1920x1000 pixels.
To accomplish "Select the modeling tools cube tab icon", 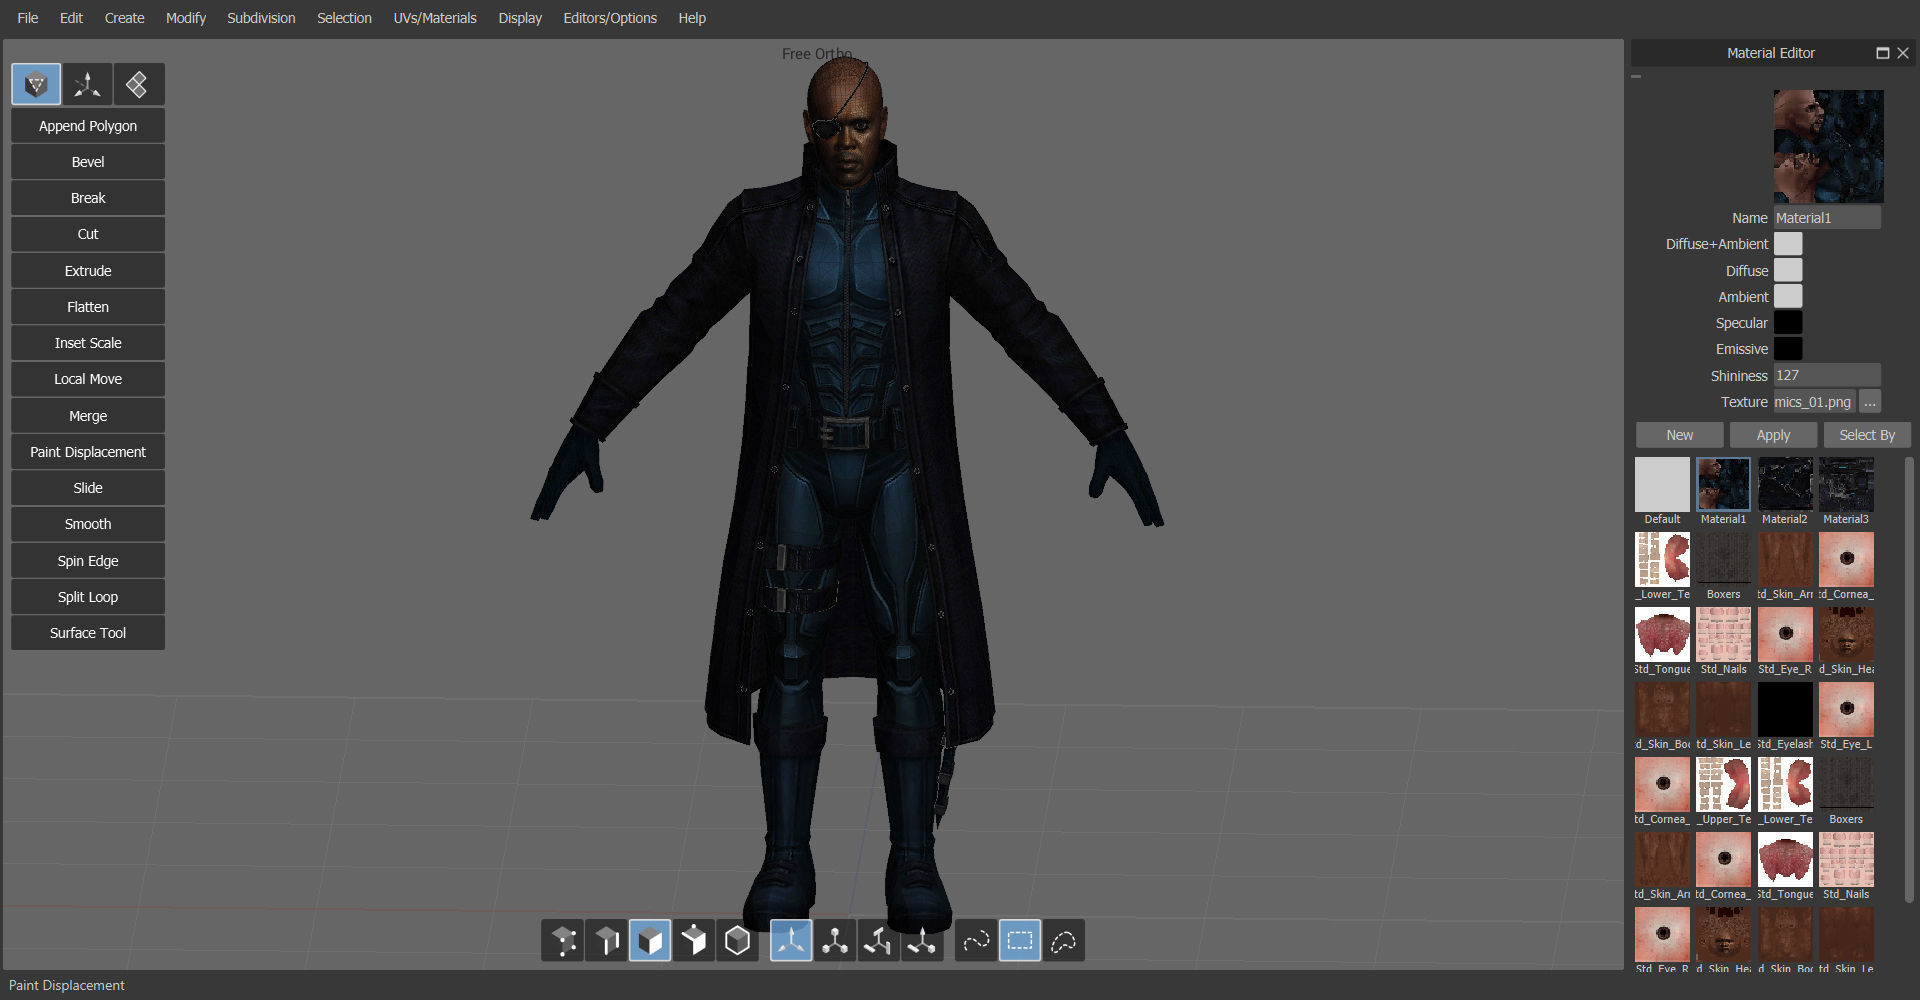I will click(x=36, y=85).
